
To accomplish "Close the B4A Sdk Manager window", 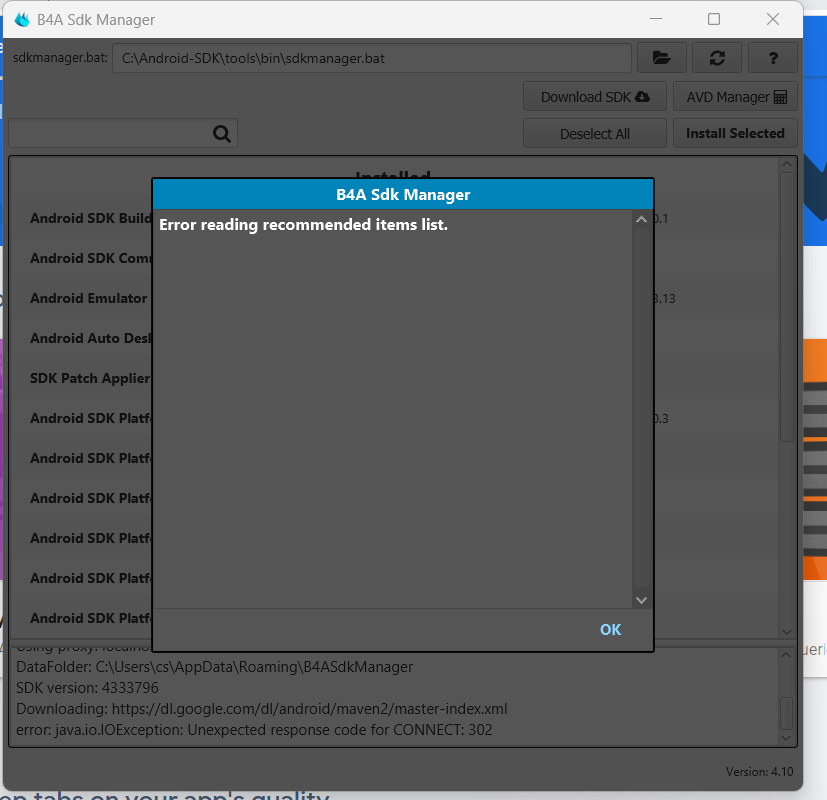I will tap(773, 20).
